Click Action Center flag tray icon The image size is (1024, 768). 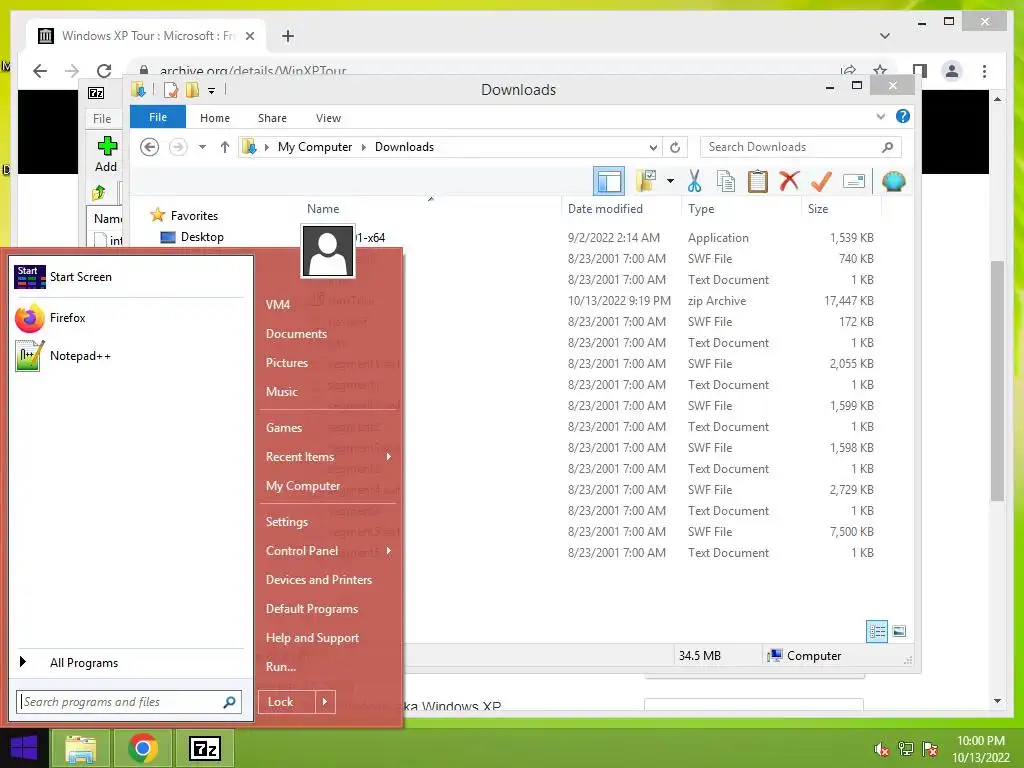click(x=930, y=749)
